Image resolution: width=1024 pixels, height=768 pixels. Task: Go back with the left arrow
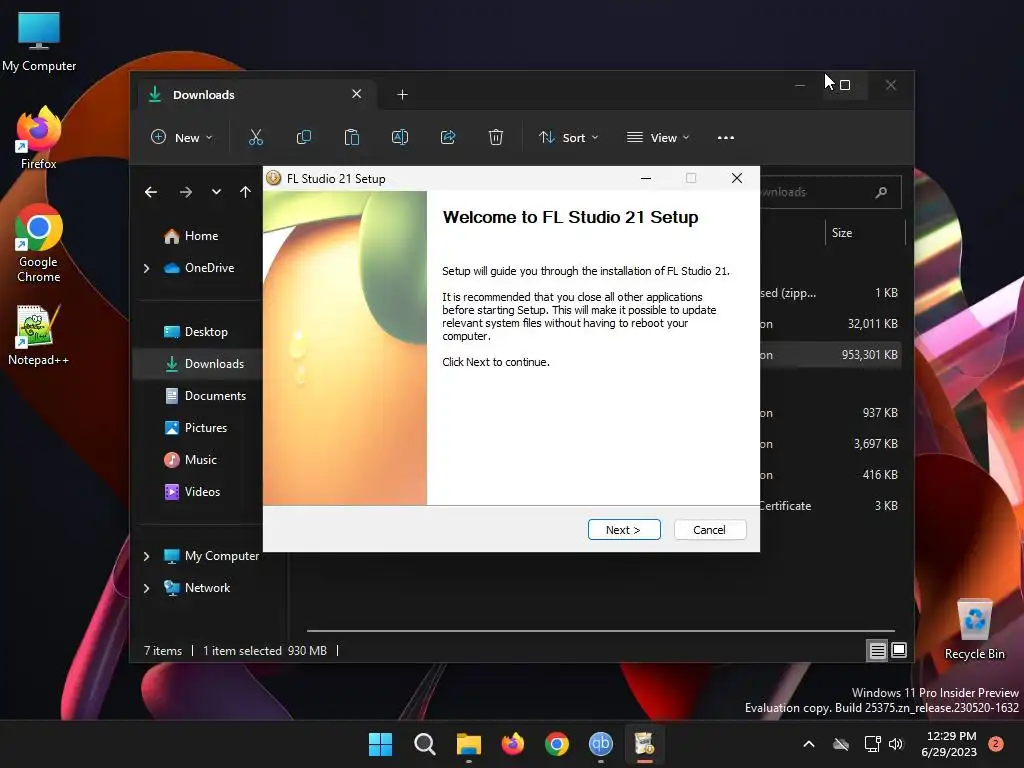click(x=151, y=192)
